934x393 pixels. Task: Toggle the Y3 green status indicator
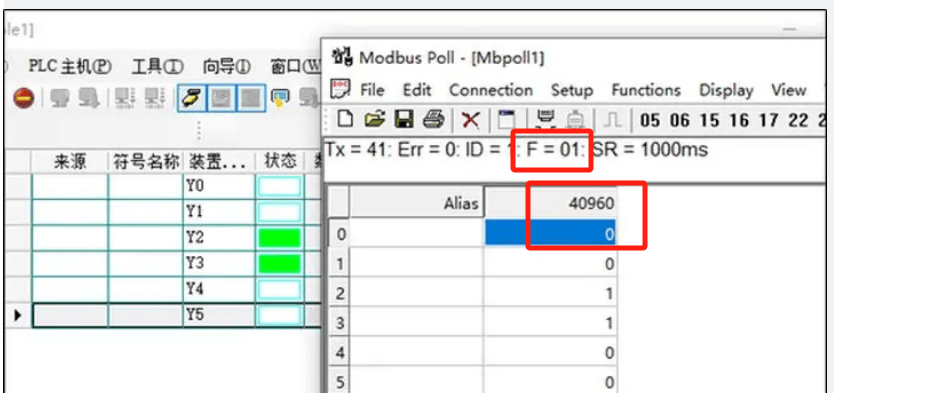279,264
